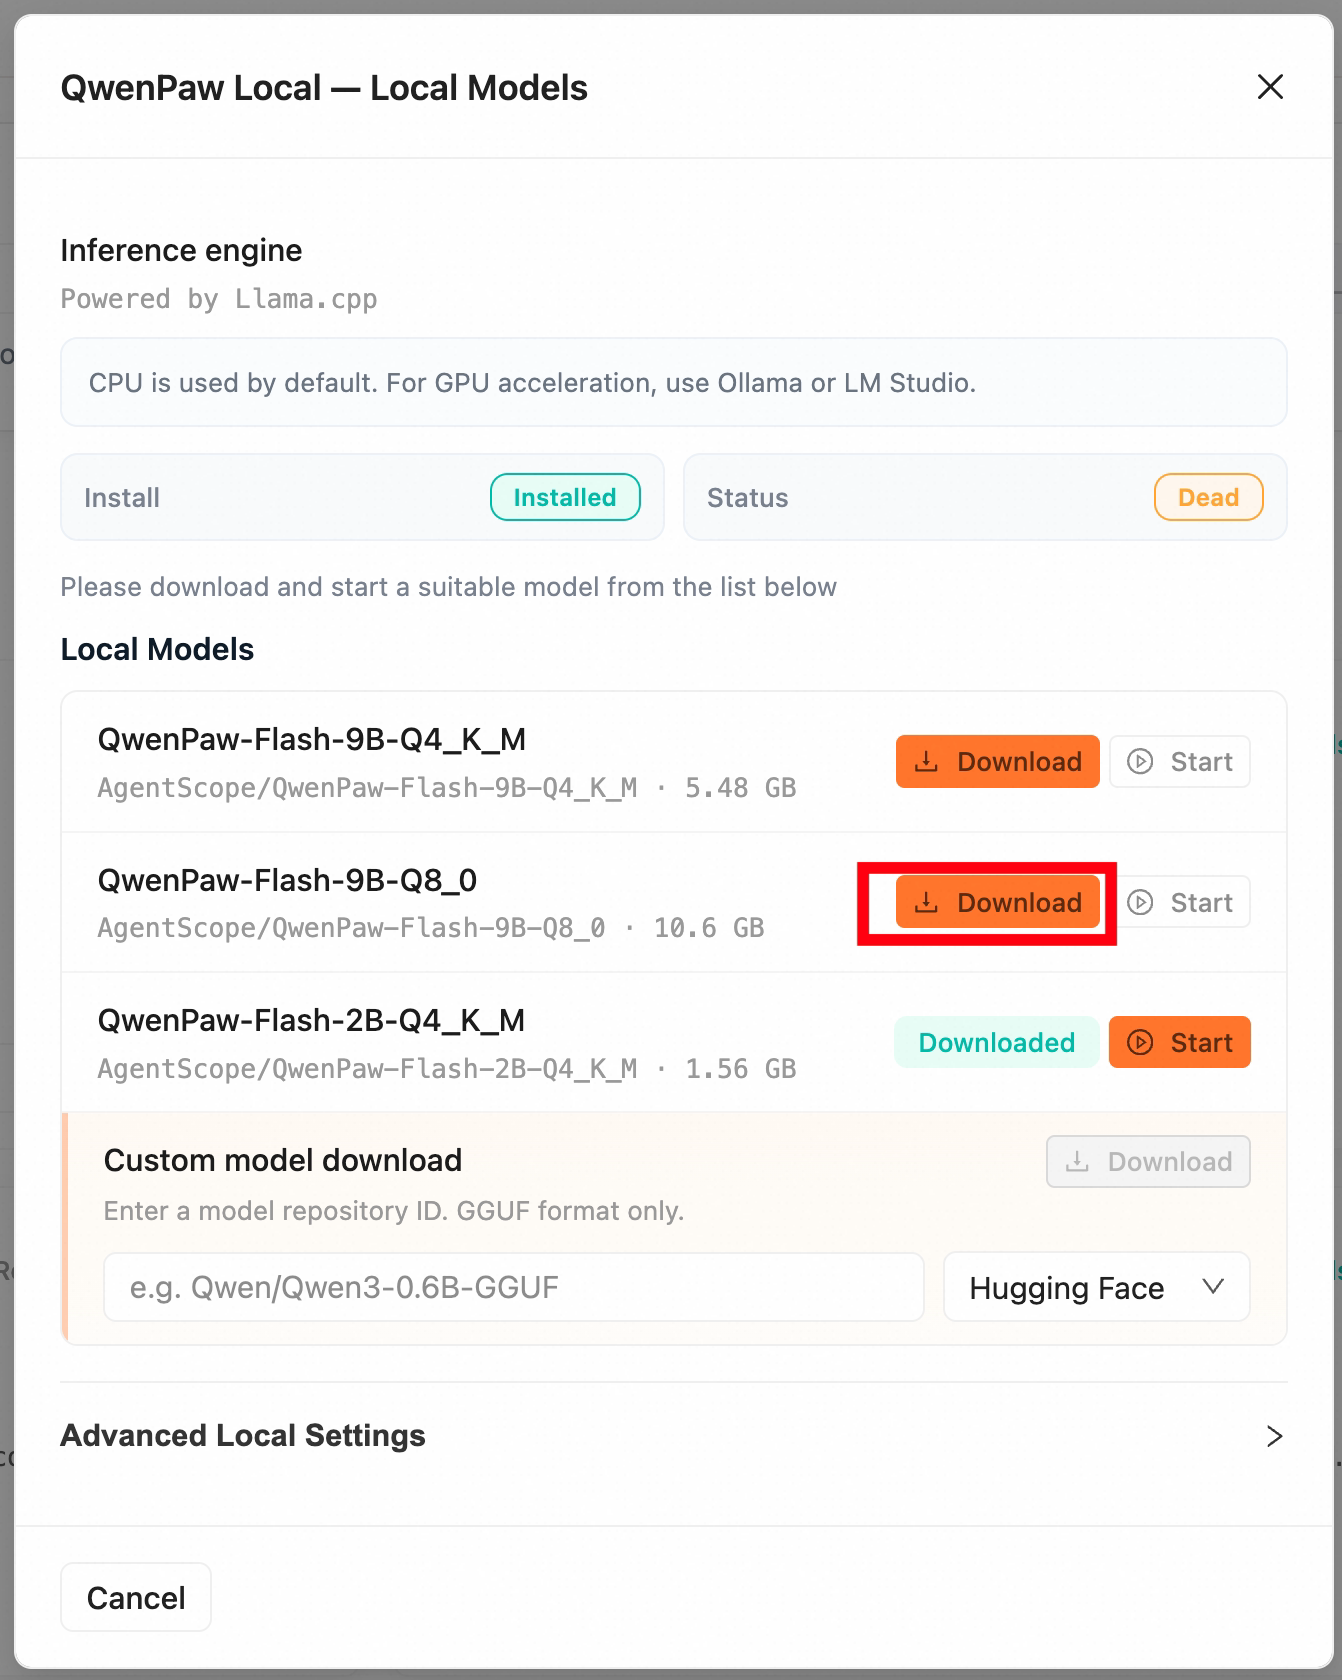Open the Hugging Face source dropdown
The image size is (1342, 1680).
pyautogui.click(x=1096, y=1287)
